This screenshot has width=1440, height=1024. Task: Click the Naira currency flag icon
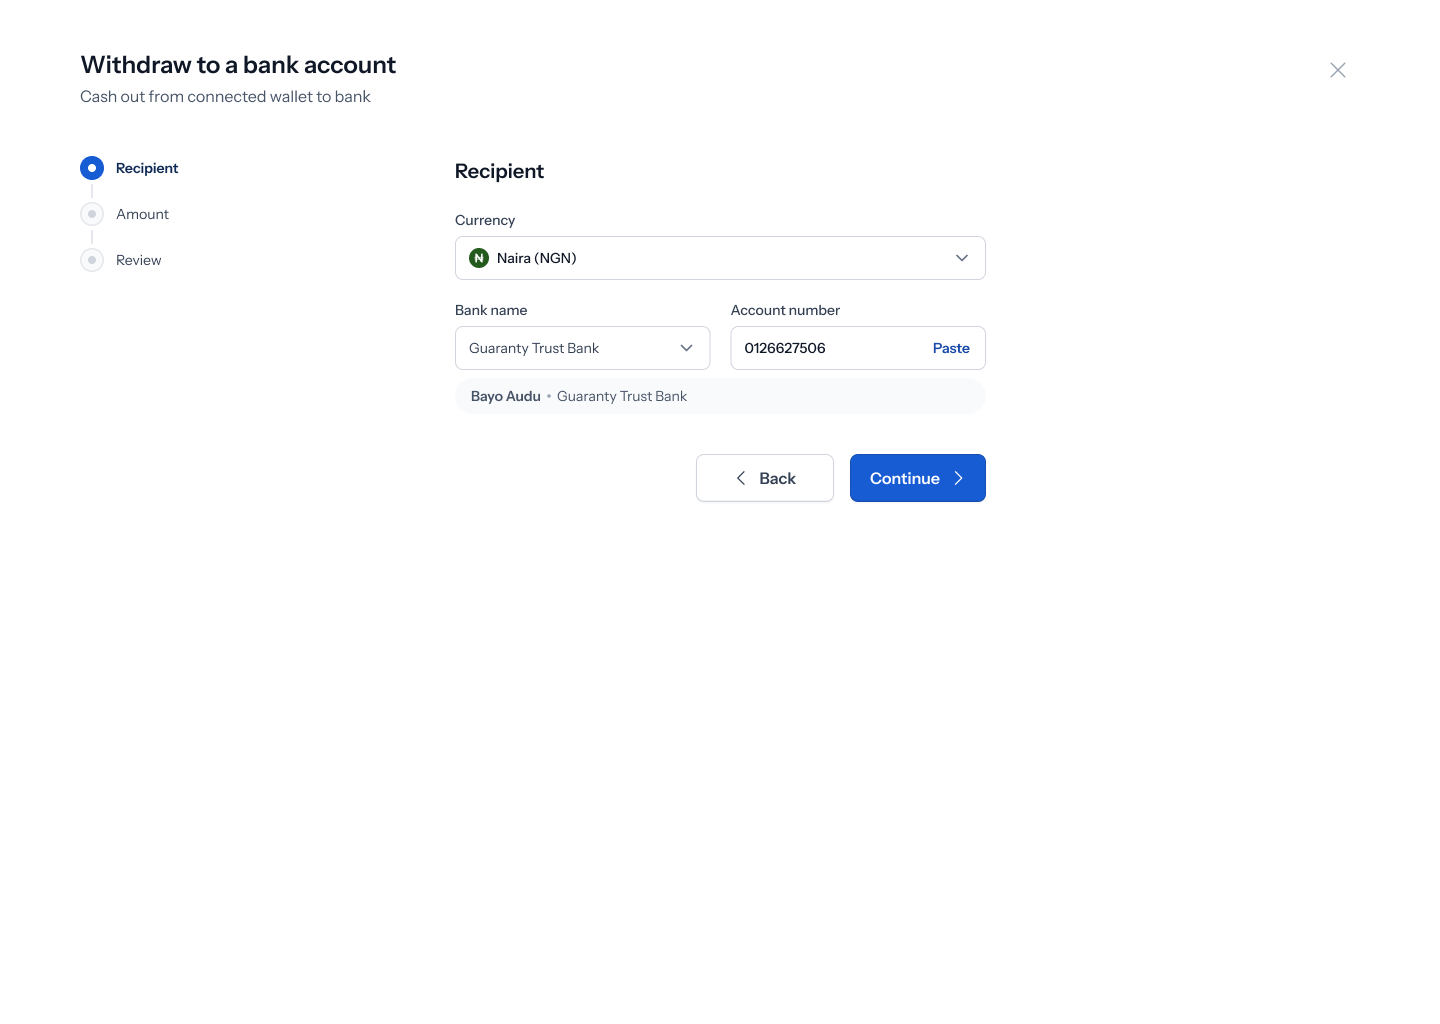coord(479,258)
